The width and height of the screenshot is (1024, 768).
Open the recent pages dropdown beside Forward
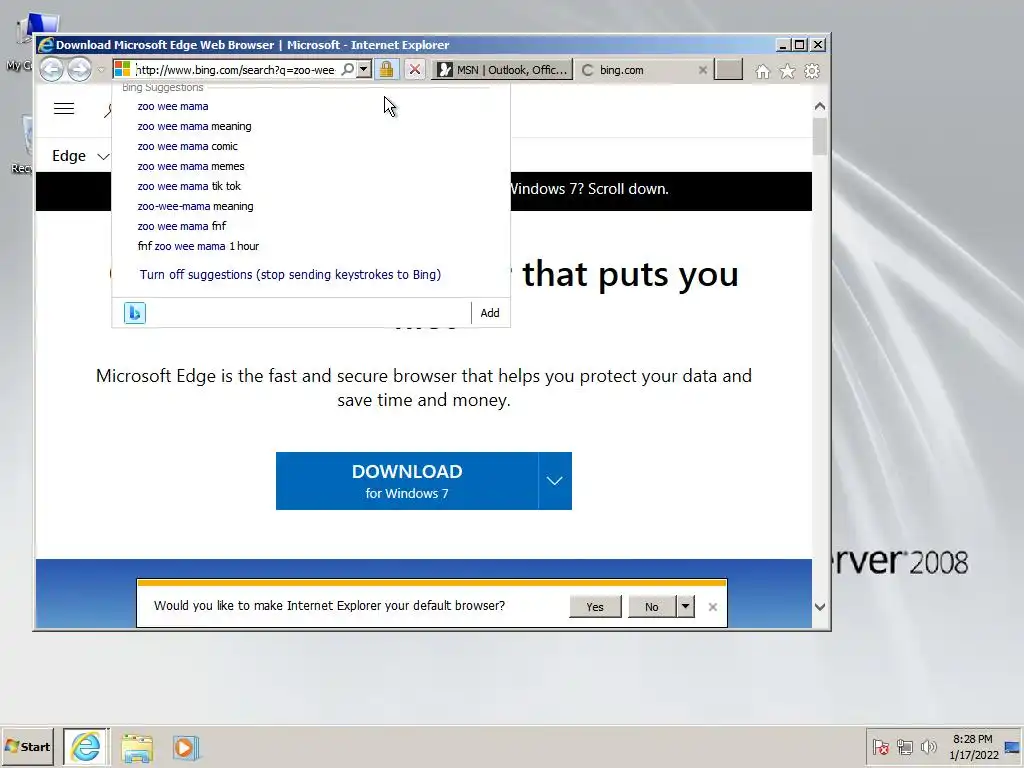pyautogui.click(x=101, y=70)
